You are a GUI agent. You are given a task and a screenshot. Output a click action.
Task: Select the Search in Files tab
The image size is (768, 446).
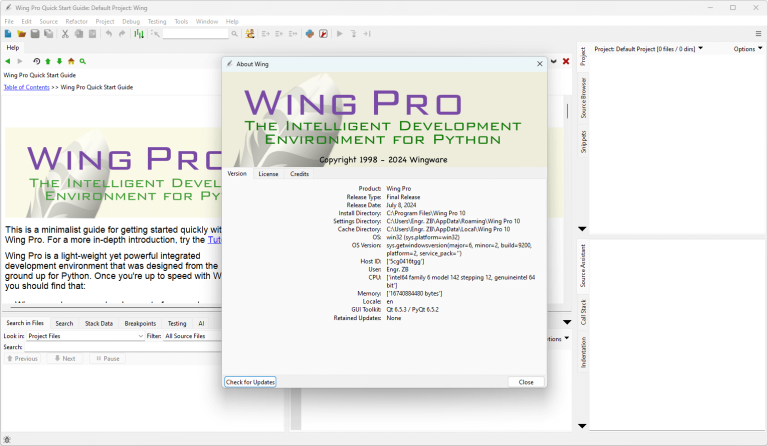tap(25, 323)
